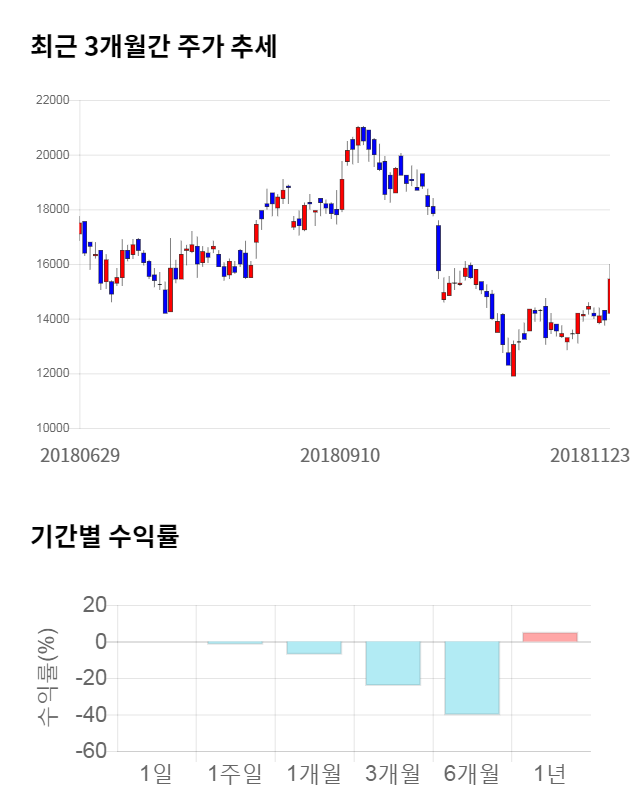Select the 6개월 x-axis label
Screen dimensions: 640x810
[x=471, y=773]
